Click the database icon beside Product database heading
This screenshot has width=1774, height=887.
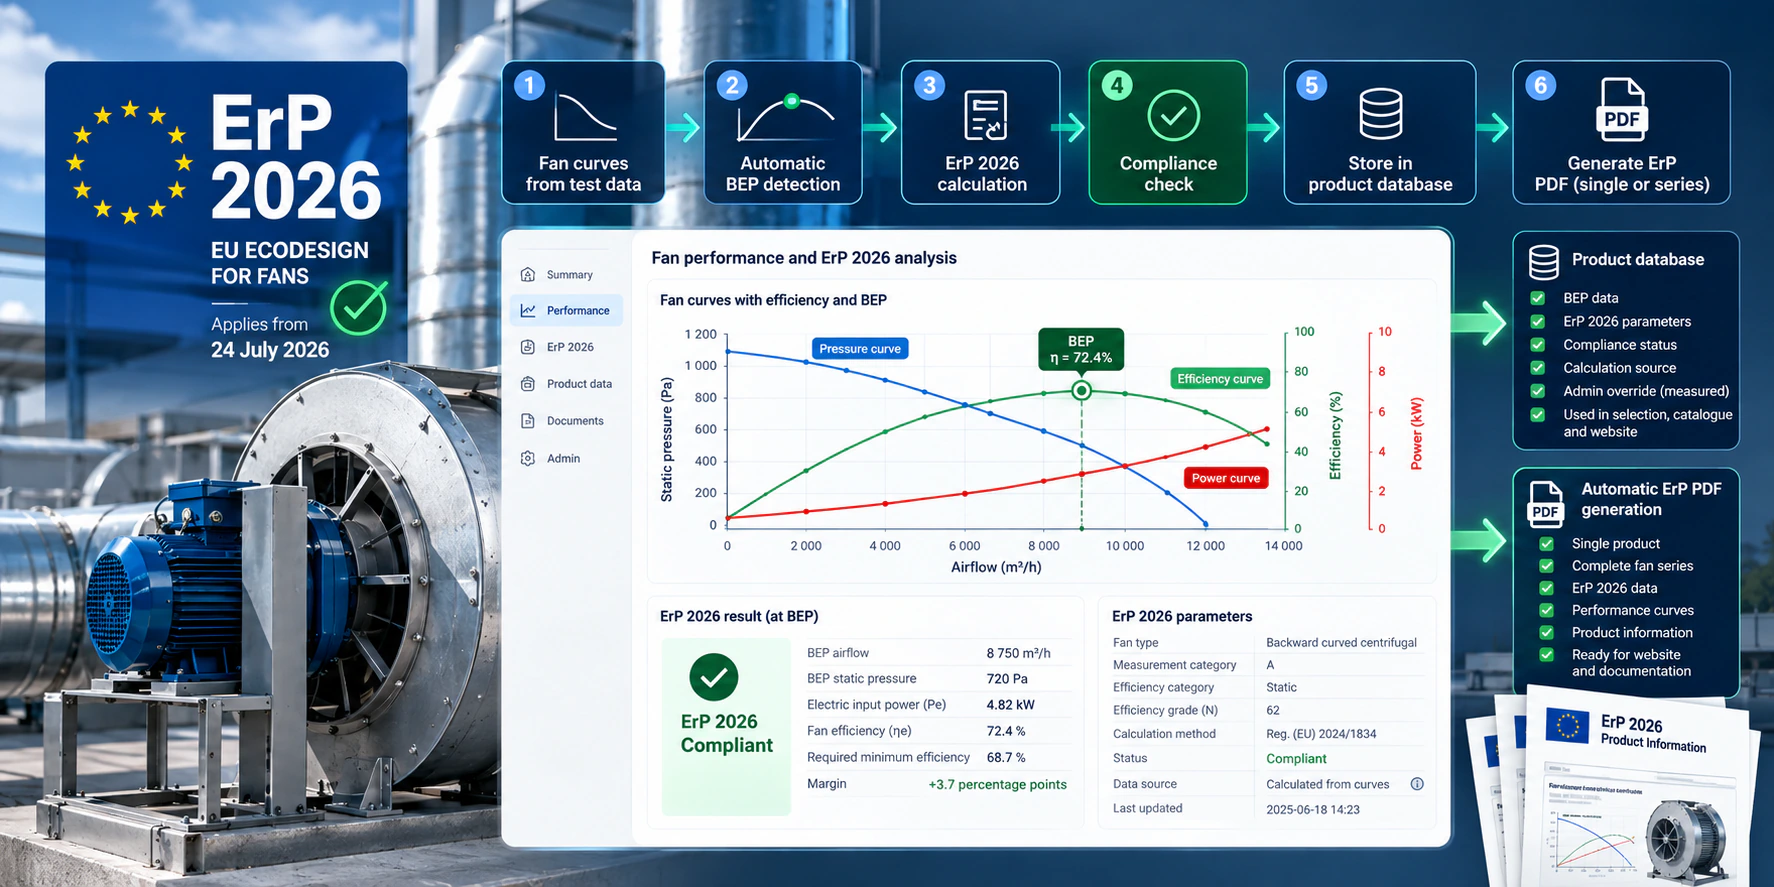click(x=1544, y=262)
